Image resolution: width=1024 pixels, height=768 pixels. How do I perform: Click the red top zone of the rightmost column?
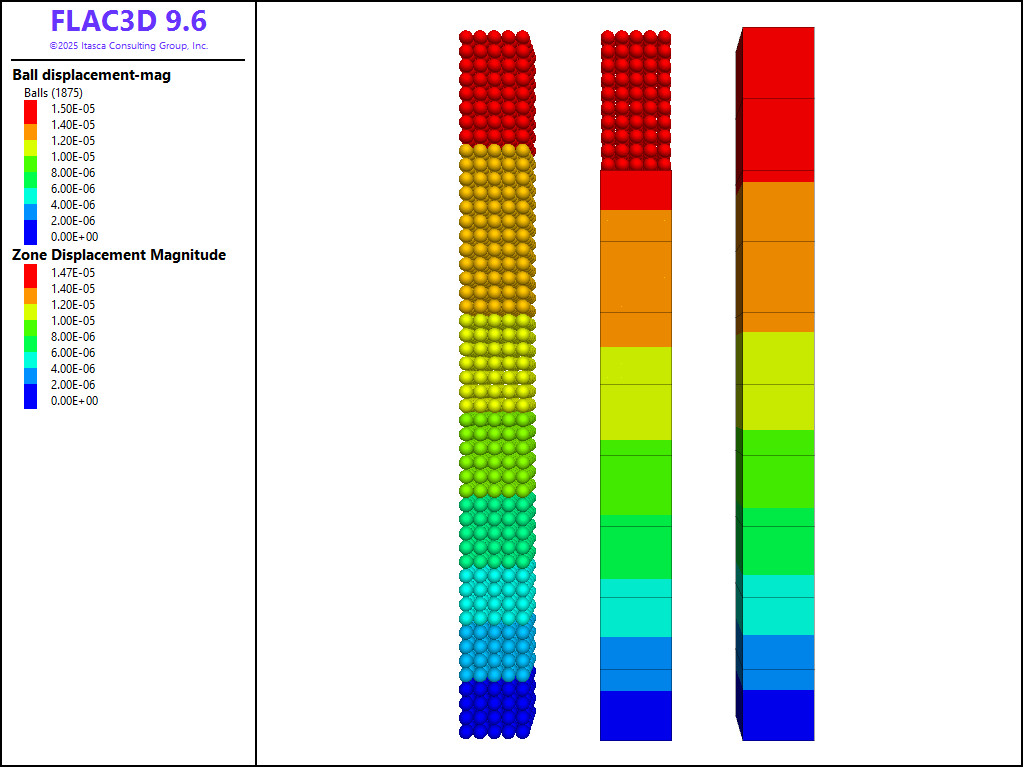778,100
